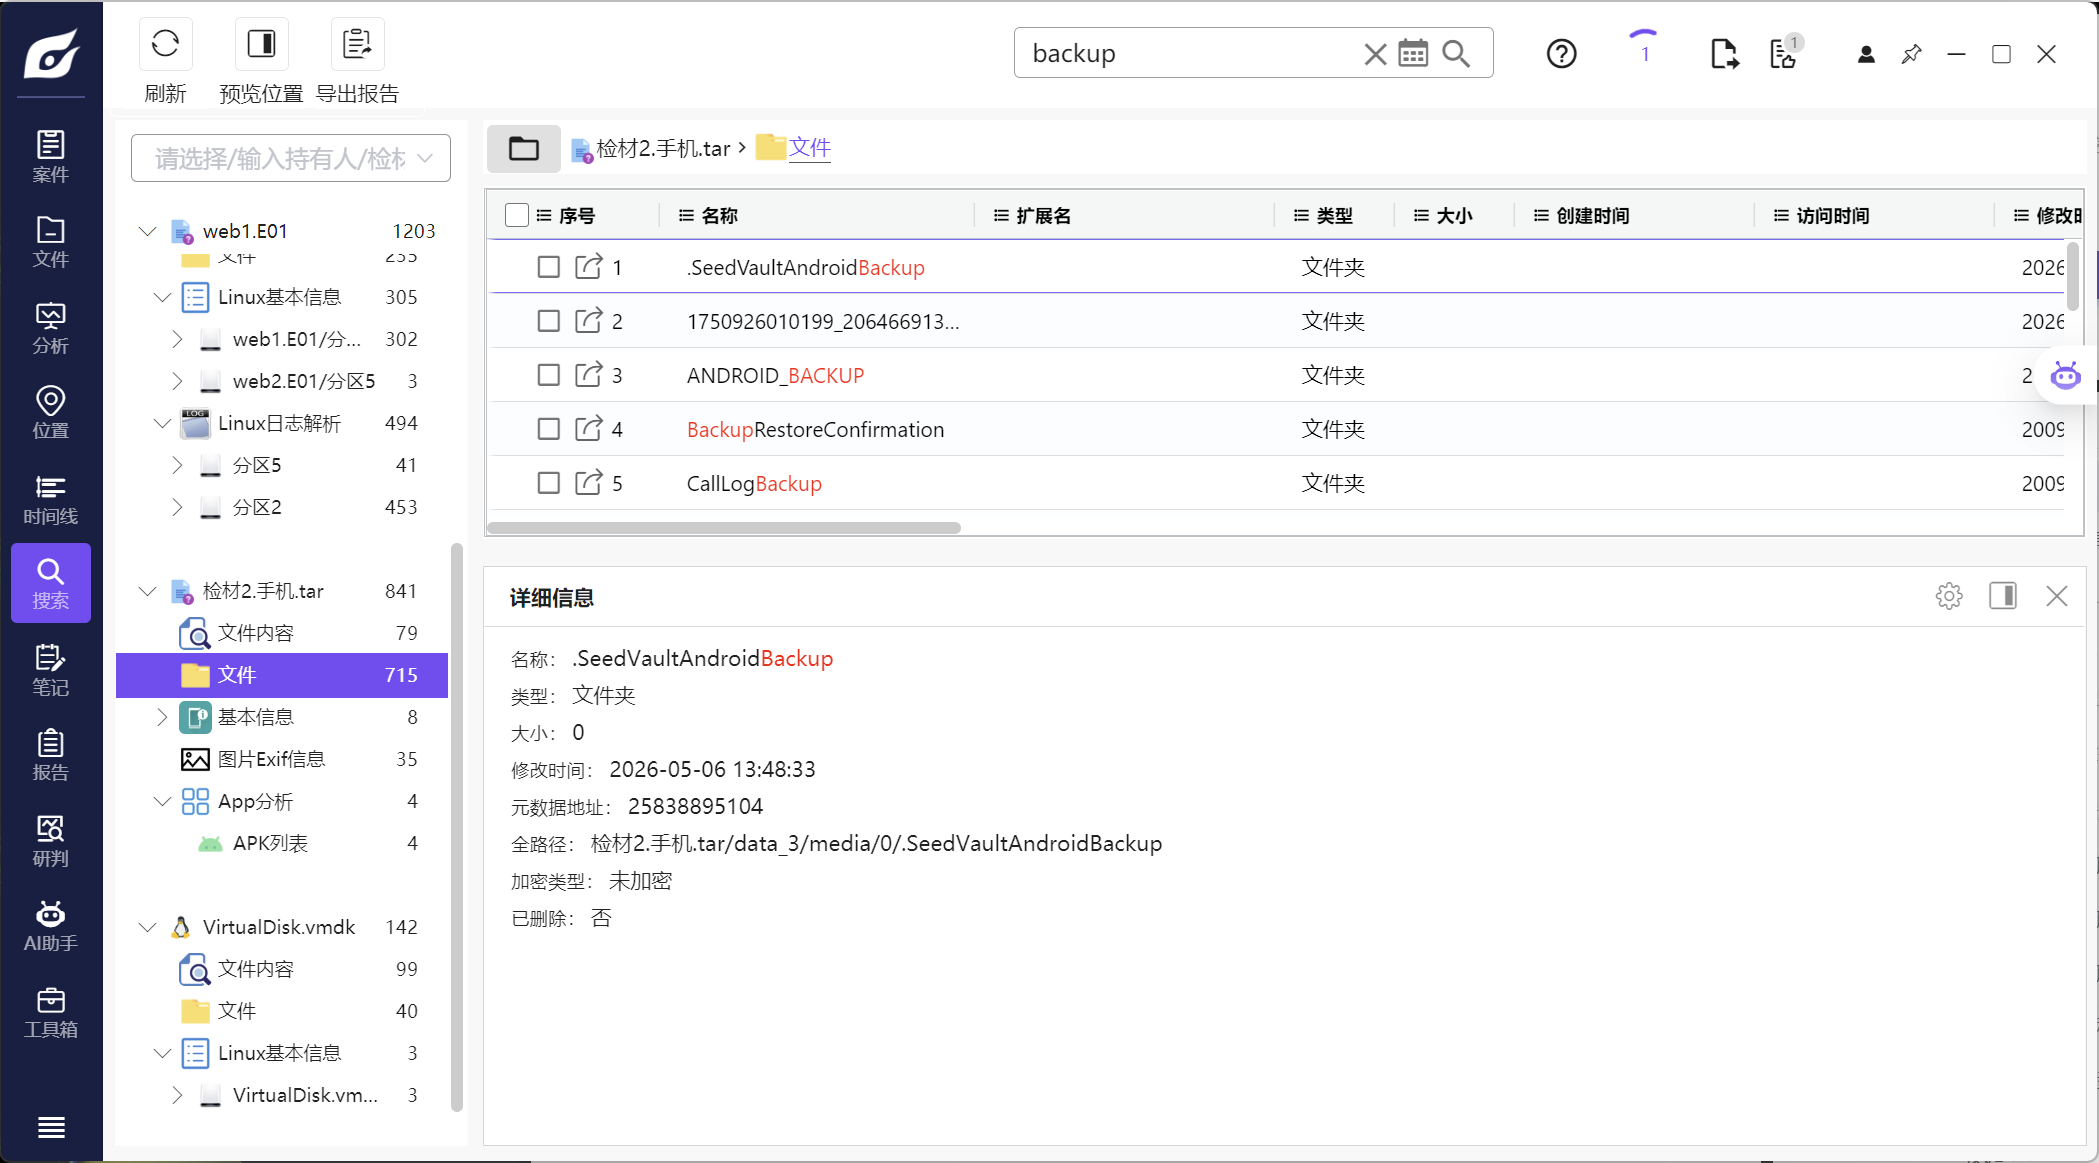The height and width of the screenshot is (1163, 2099).
Task: Collapse the 检材2.手机.tar tree node
Action: (x=148, y=591)
